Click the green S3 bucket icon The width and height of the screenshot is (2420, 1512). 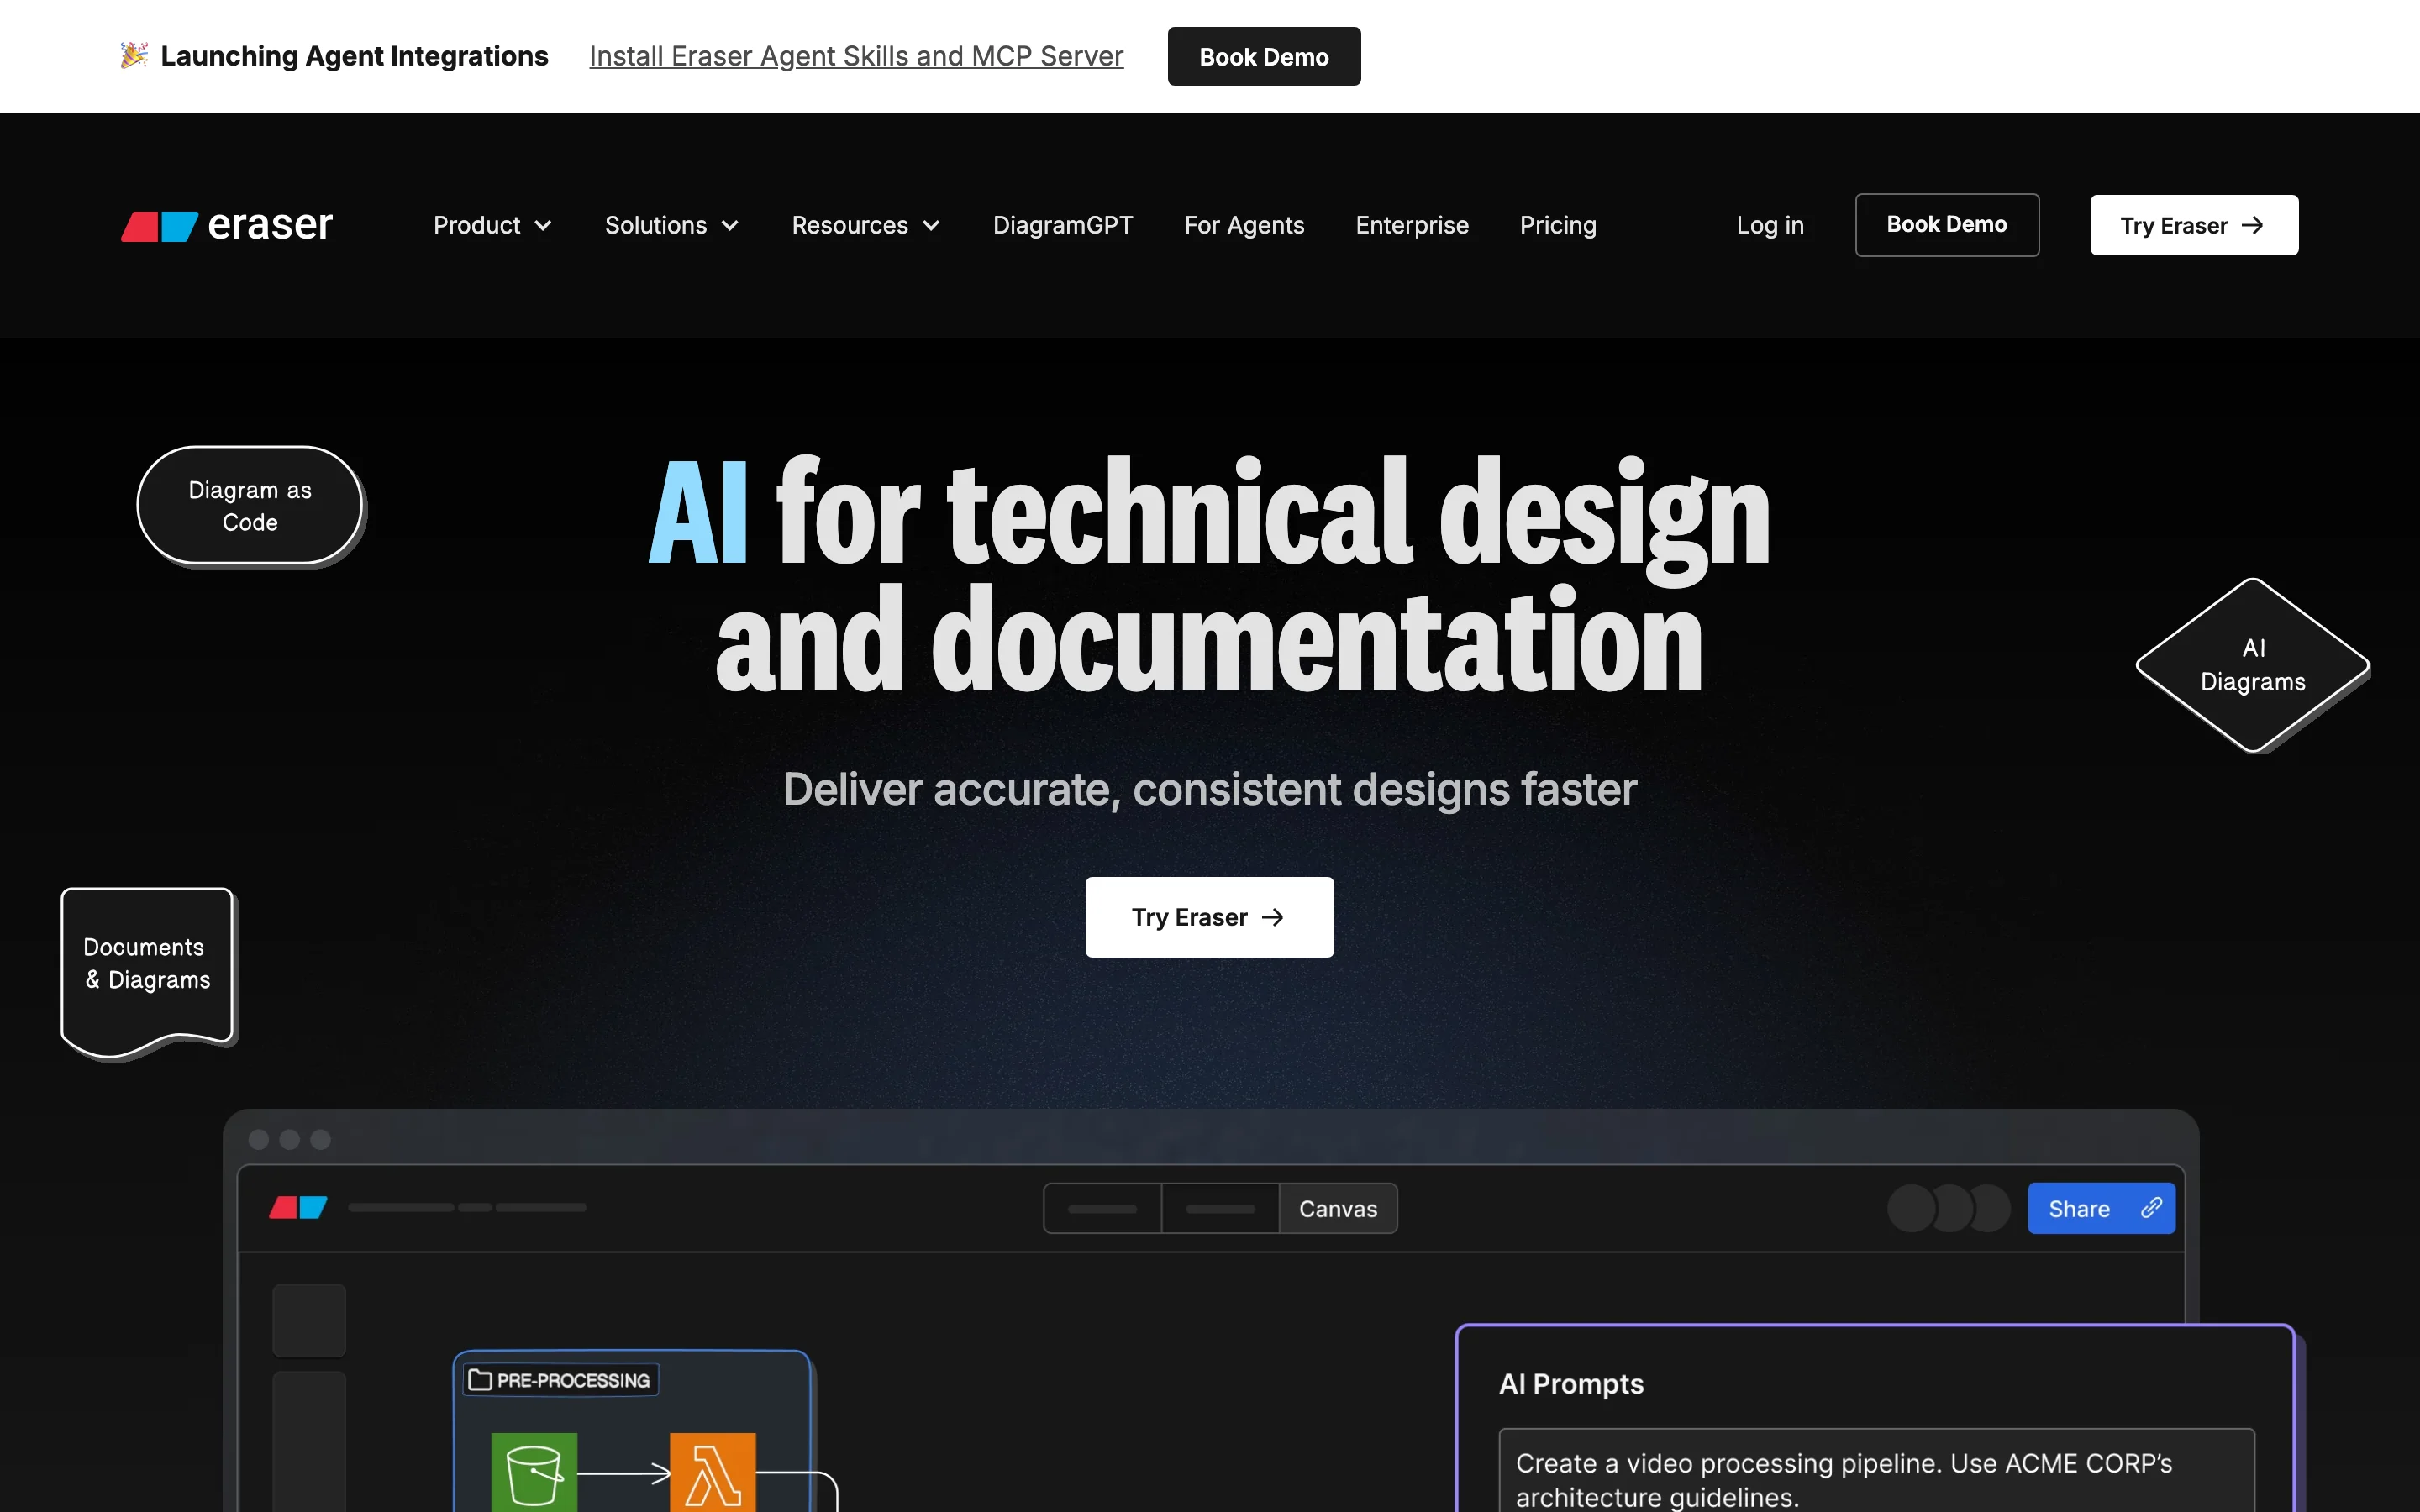534,1471
